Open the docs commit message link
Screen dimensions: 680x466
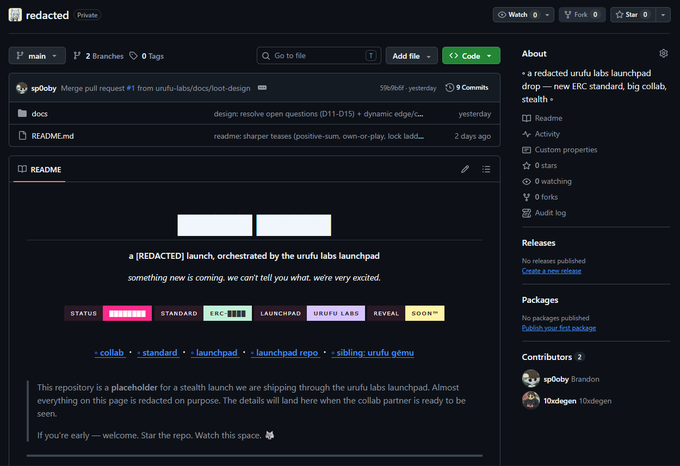coord(318,114)
